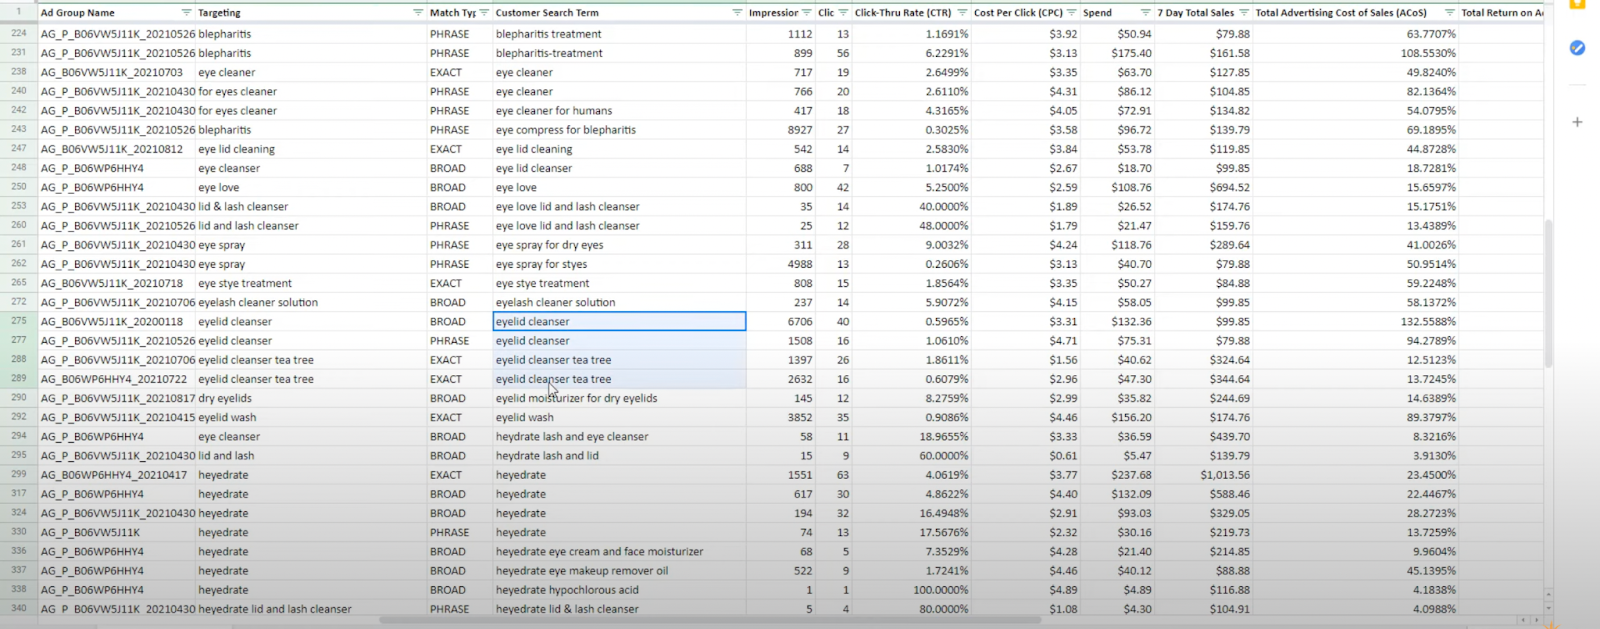The image size is (1600, 629).
Task: Click the CTR value '60.0000%'
Action: (944, 456)
